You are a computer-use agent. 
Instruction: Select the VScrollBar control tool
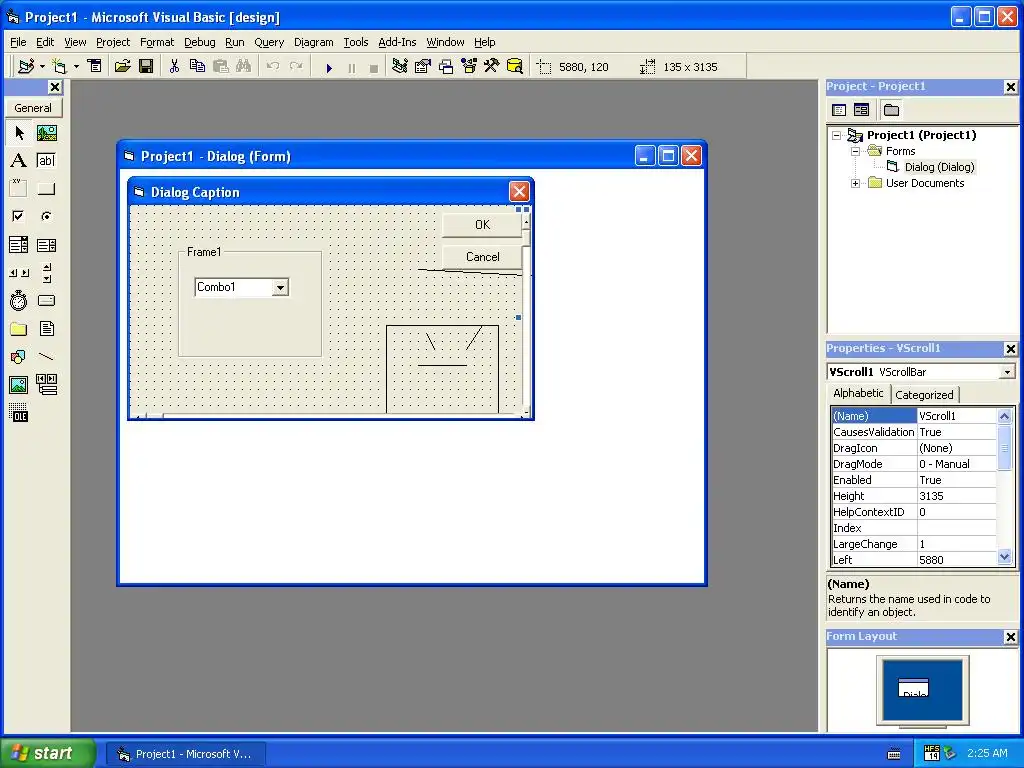pyautogui.click(x=46, y=273)
